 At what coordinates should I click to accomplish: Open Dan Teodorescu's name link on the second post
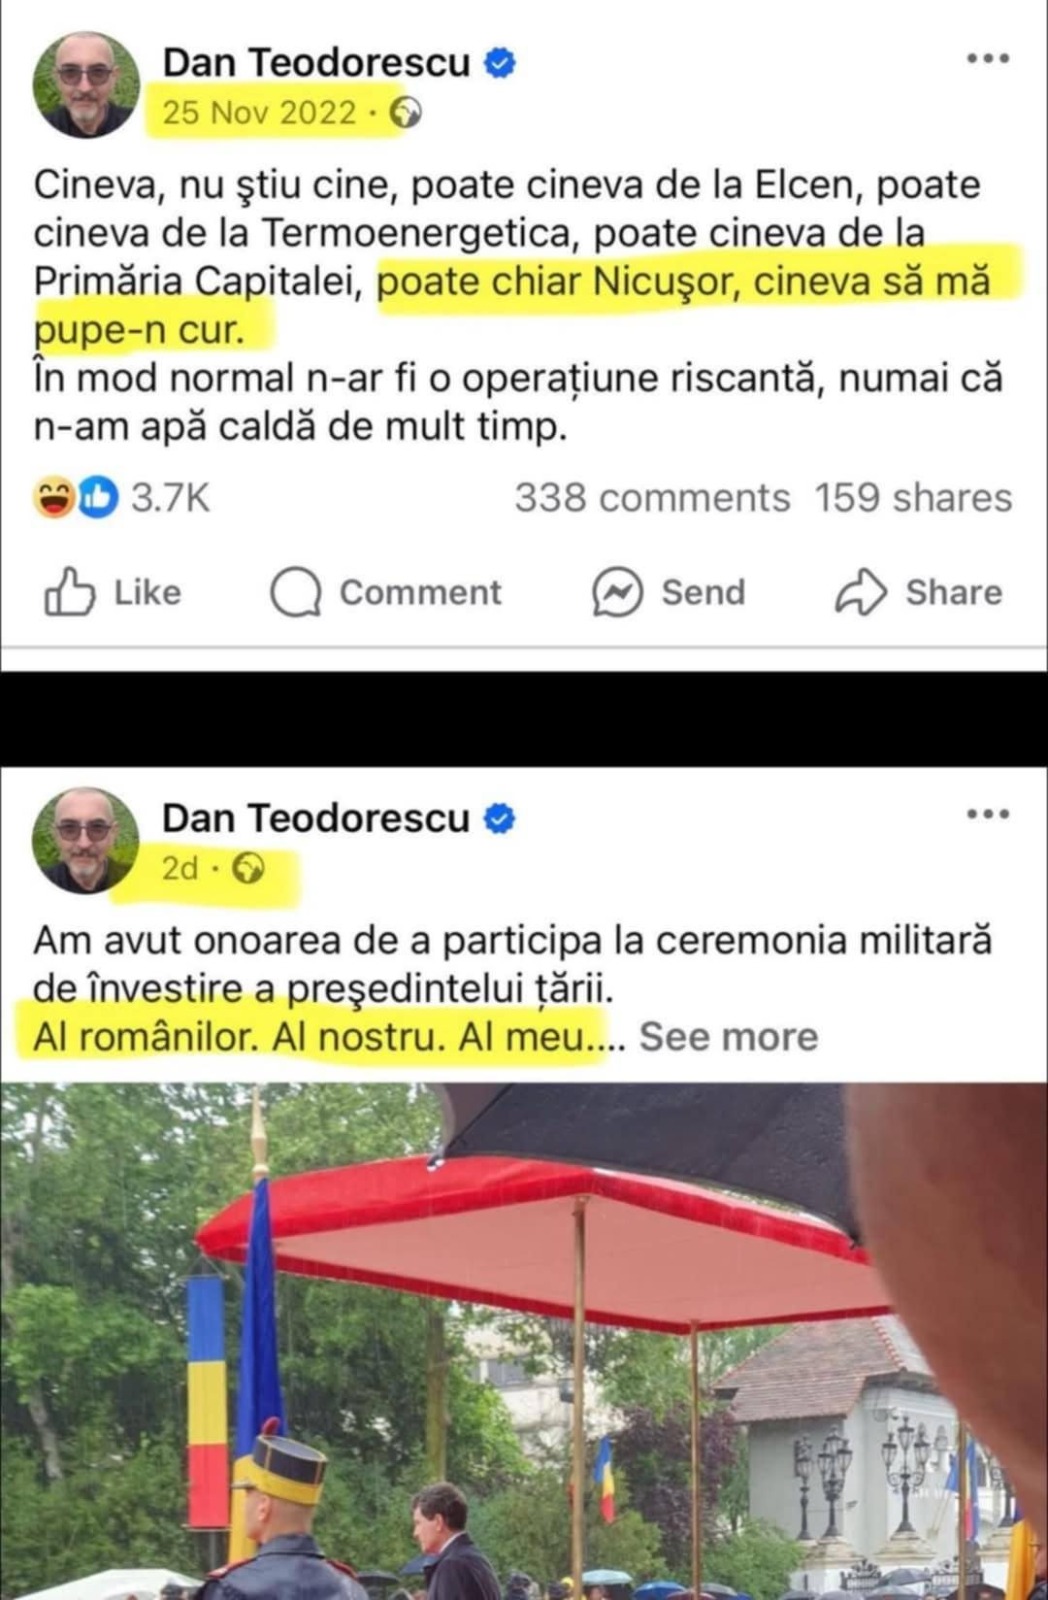[316, 818]
